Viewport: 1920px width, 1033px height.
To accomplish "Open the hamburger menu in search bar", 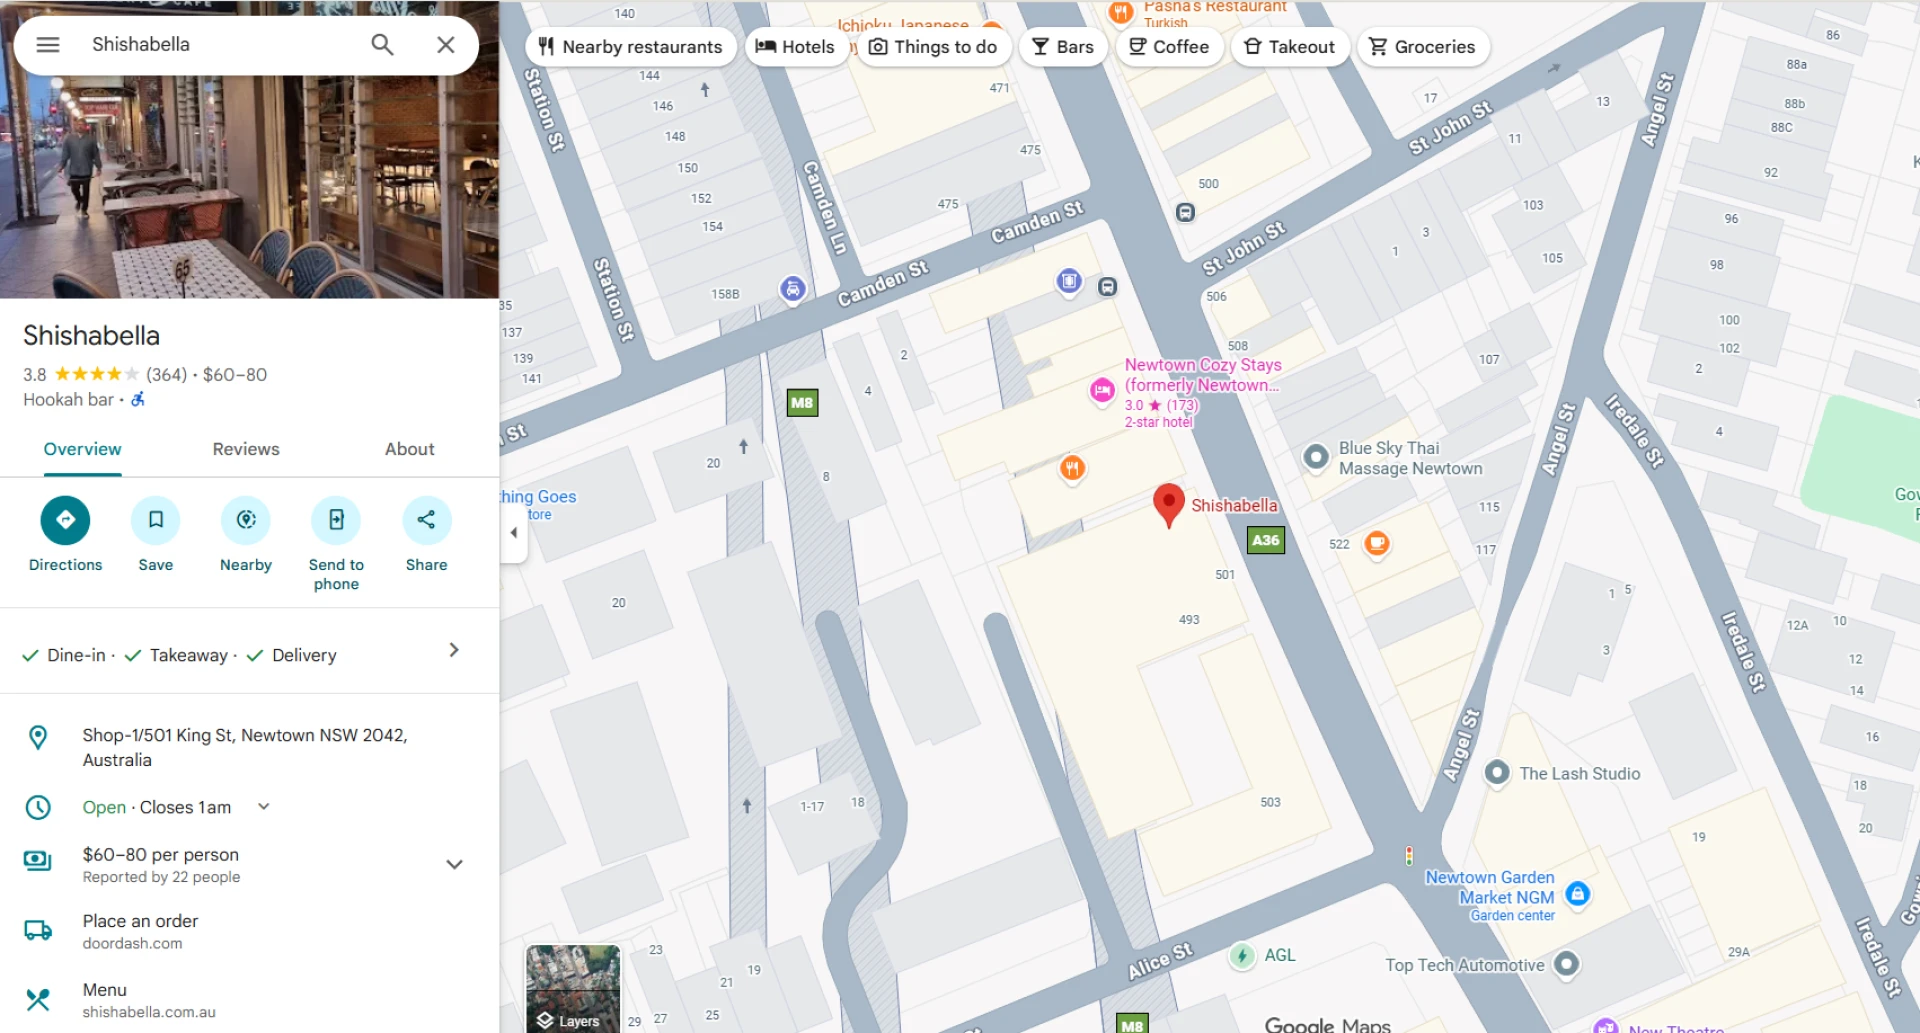I will click(48, 45).
